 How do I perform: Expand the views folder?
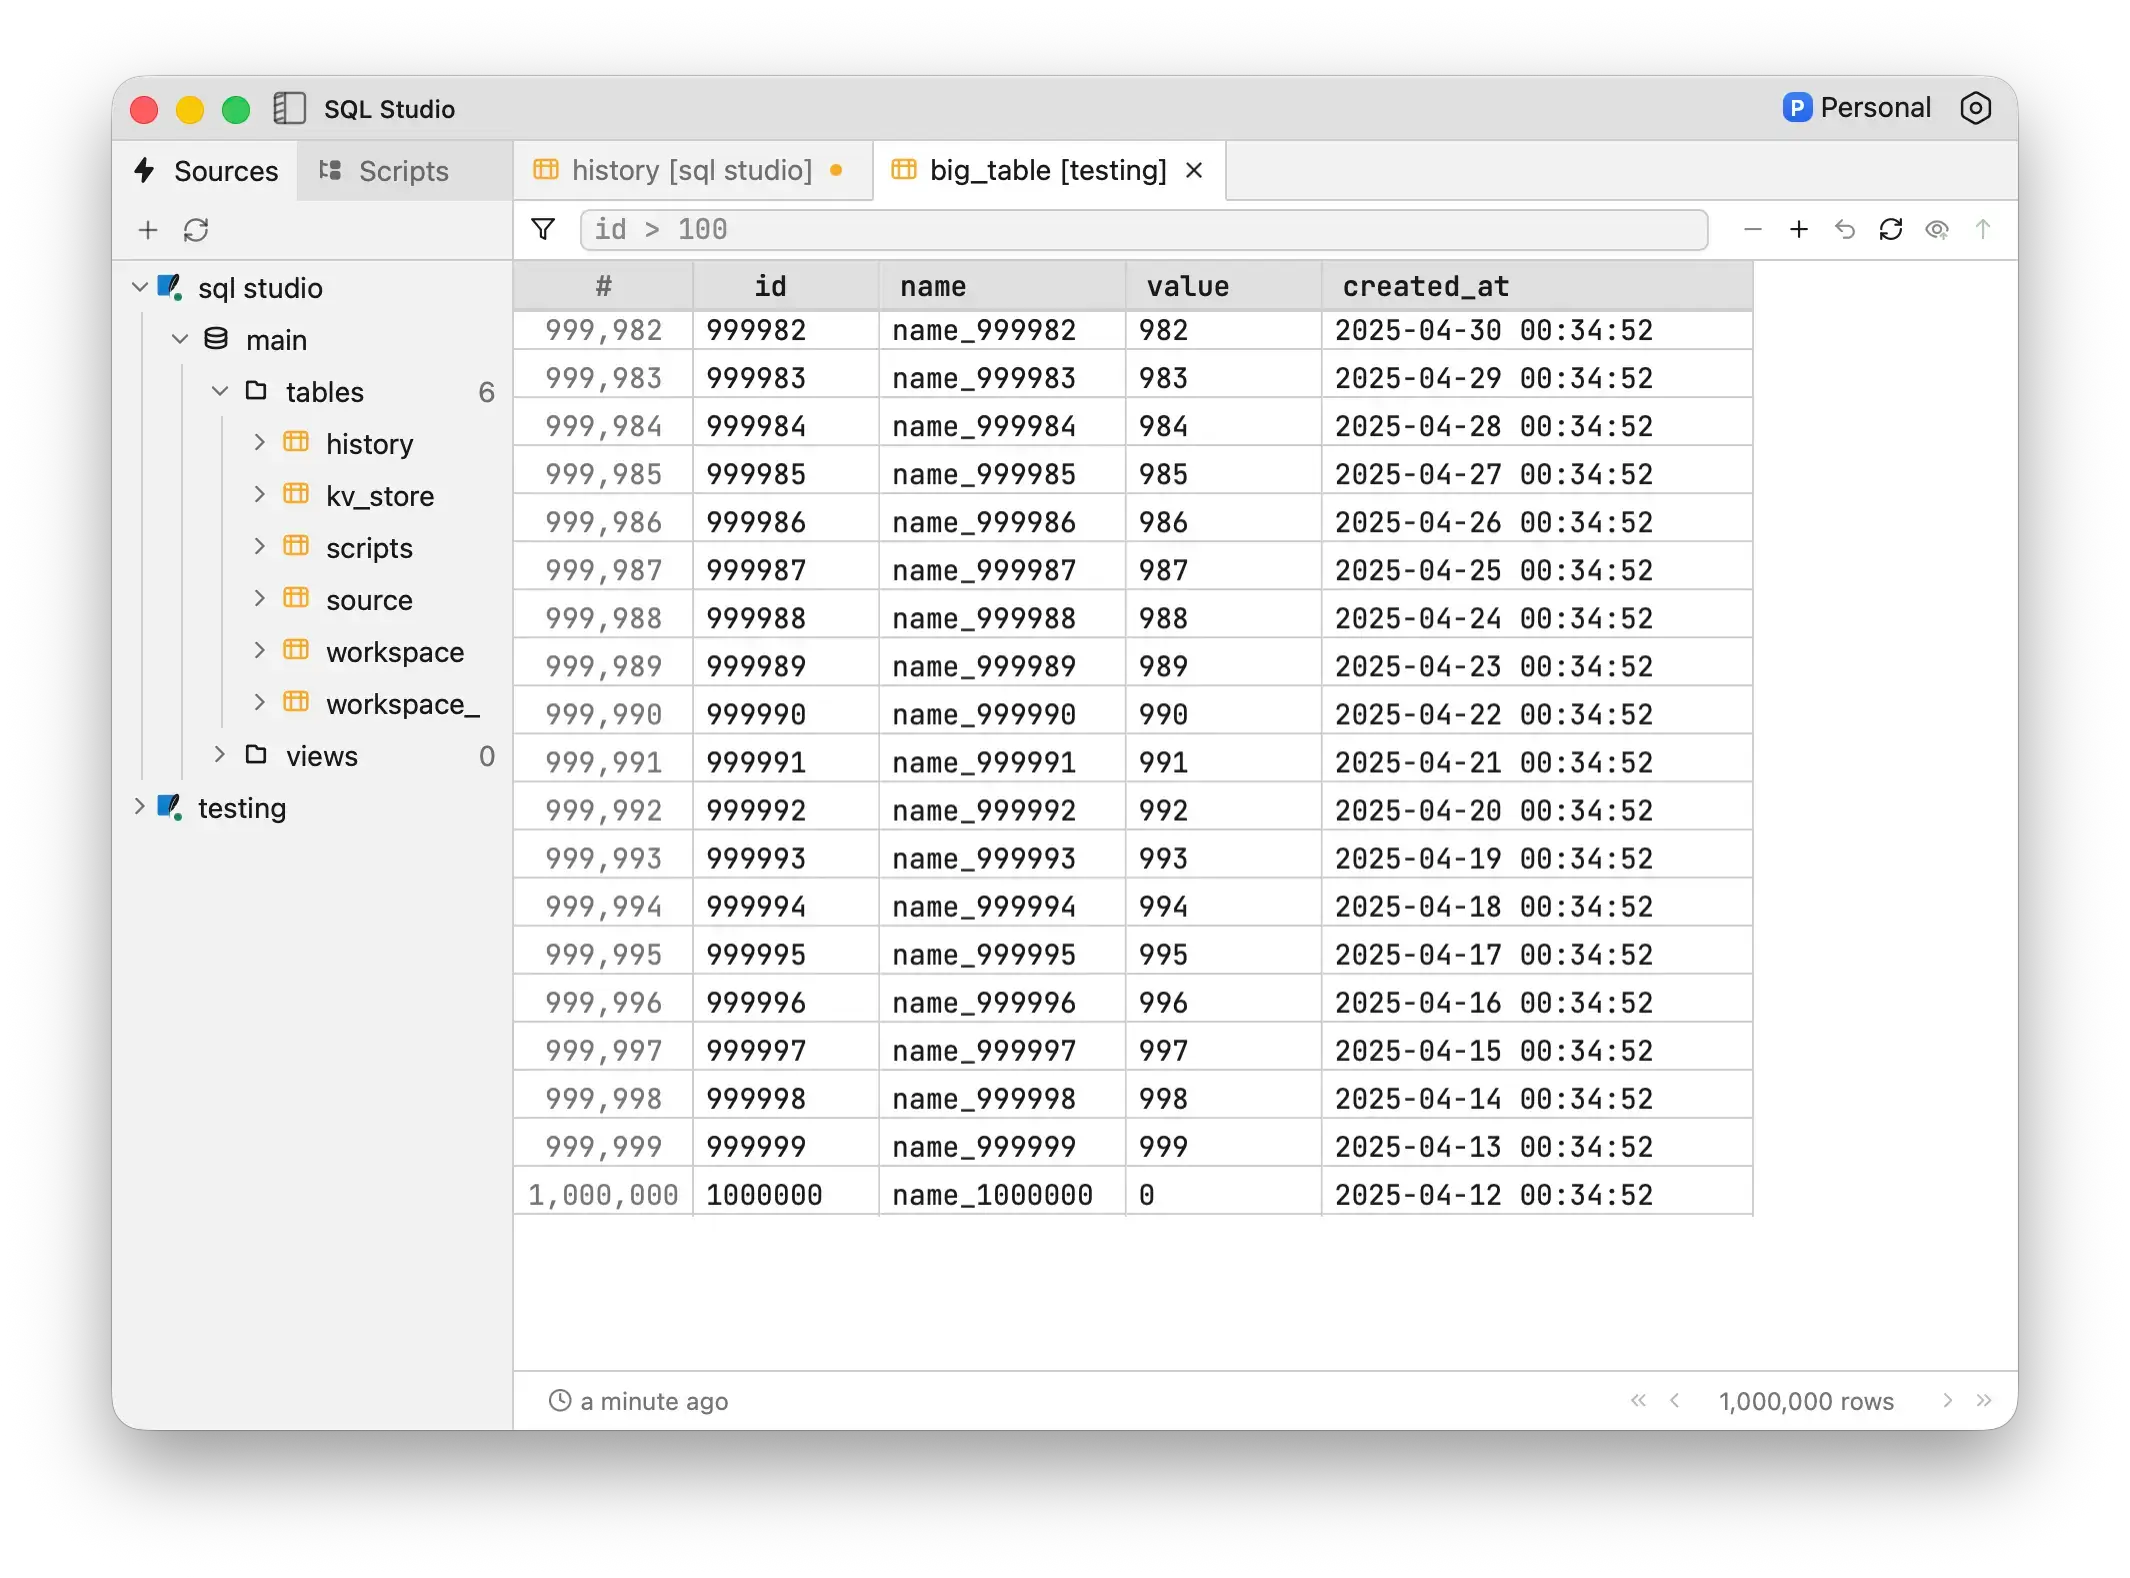[x=220, y=755]
